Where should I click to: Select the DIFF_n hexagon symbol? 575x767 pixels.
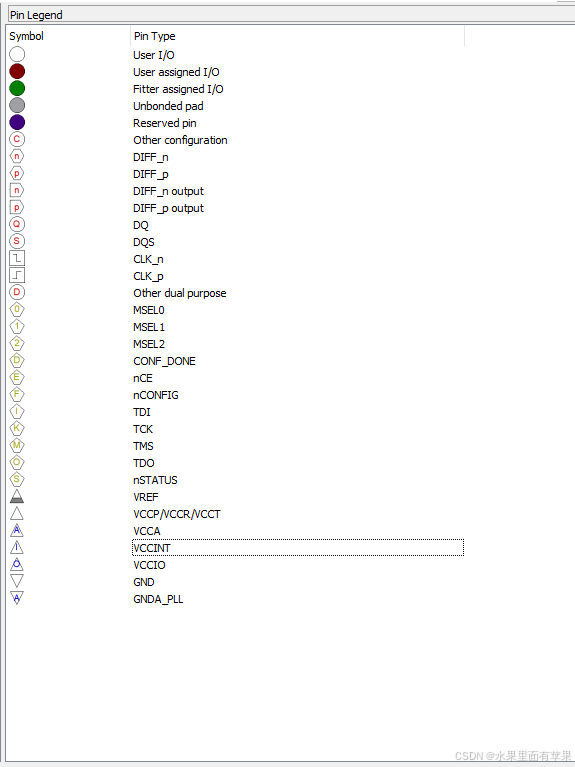(17, 157)
